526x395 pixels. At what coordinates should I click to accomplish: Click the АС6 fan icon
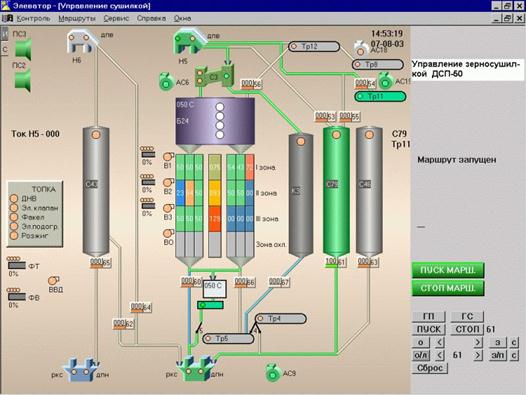(166, 82)
